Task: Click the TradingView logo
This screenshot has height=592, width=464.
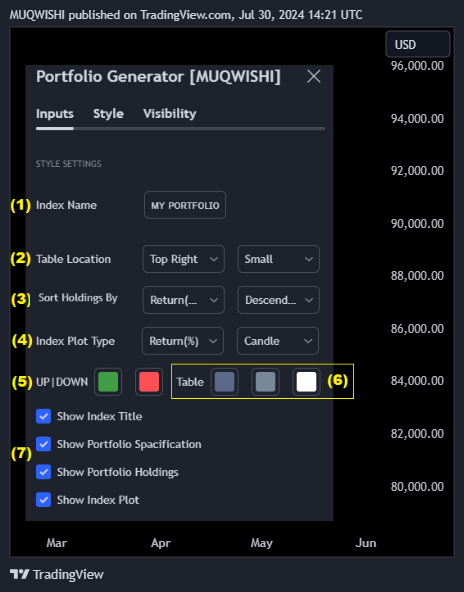Action: (57, 574)
